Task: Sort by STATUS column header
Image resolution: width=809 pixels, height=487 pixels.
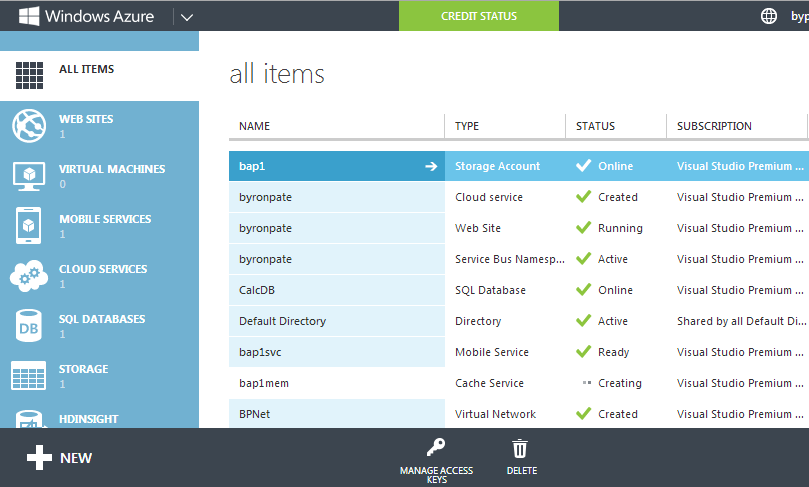Action: (595, 126)
